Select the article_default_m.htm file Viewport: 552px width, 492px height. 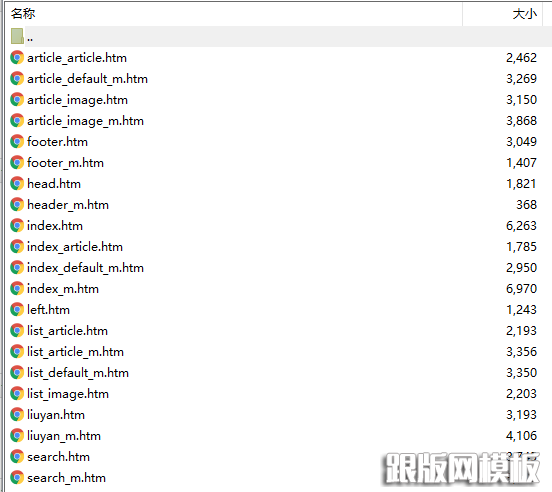87,79
